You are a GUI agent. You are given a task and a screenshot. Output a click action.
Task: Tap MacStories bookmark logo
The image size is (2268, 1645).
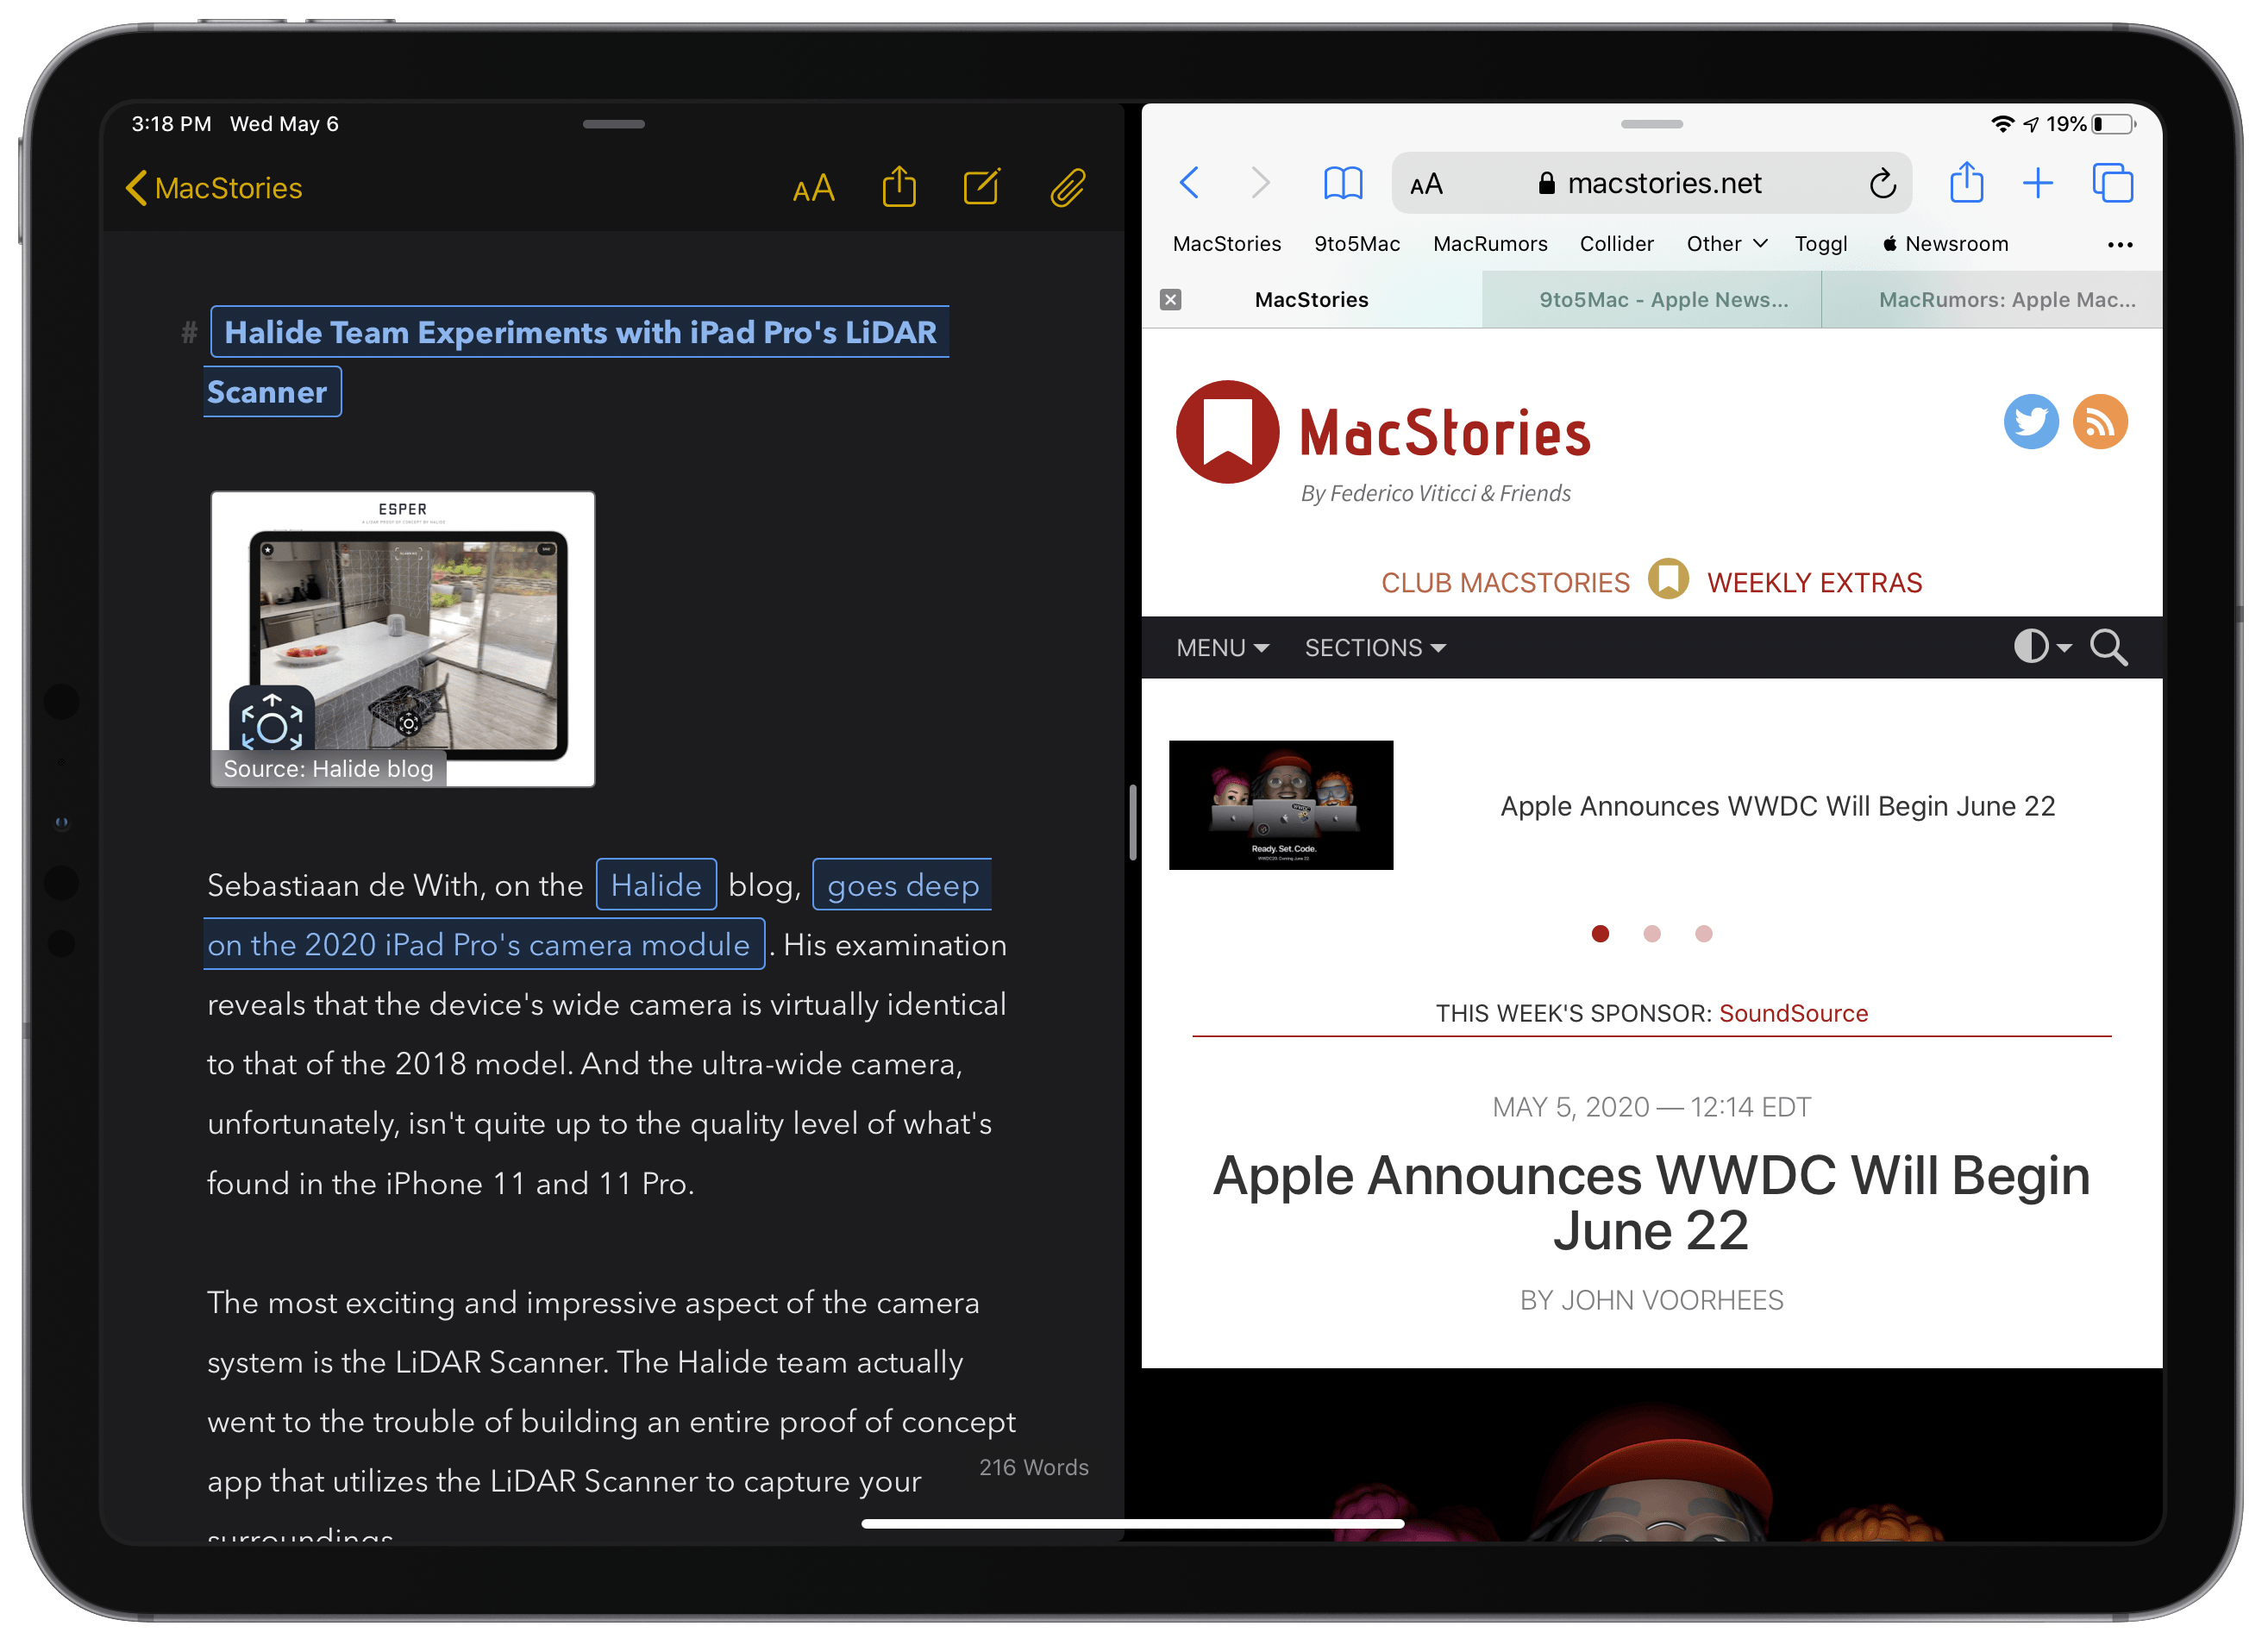point(1227,432)
